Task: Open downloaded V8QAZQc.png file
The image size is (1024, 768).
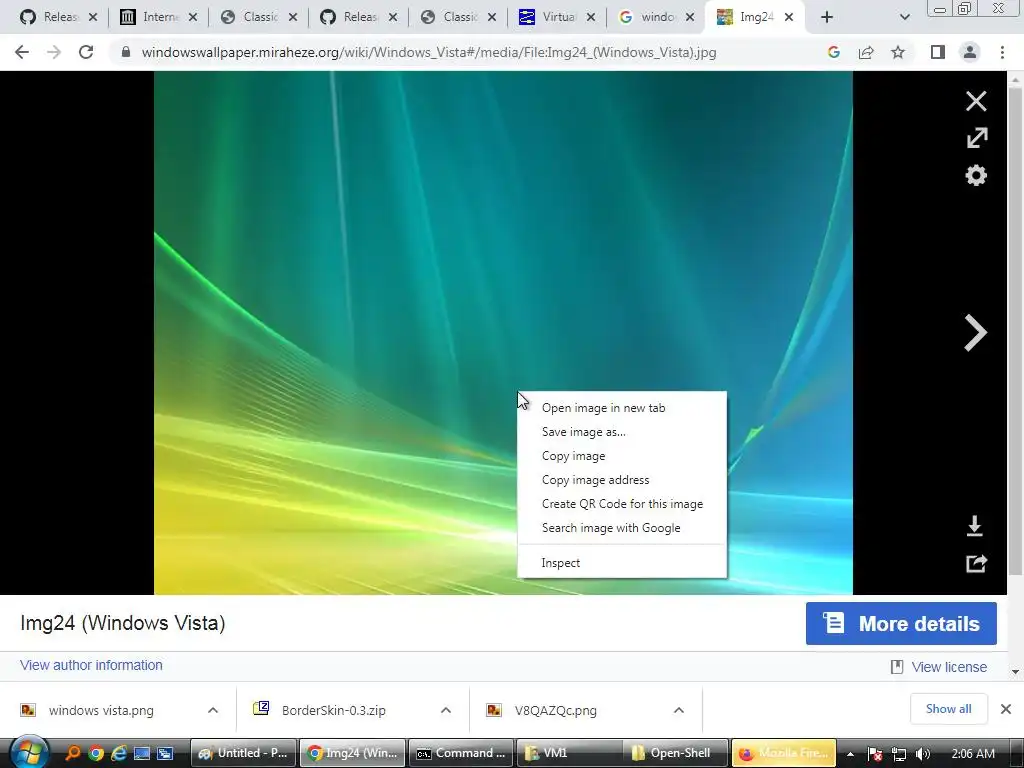Action: tap(555, 711)
